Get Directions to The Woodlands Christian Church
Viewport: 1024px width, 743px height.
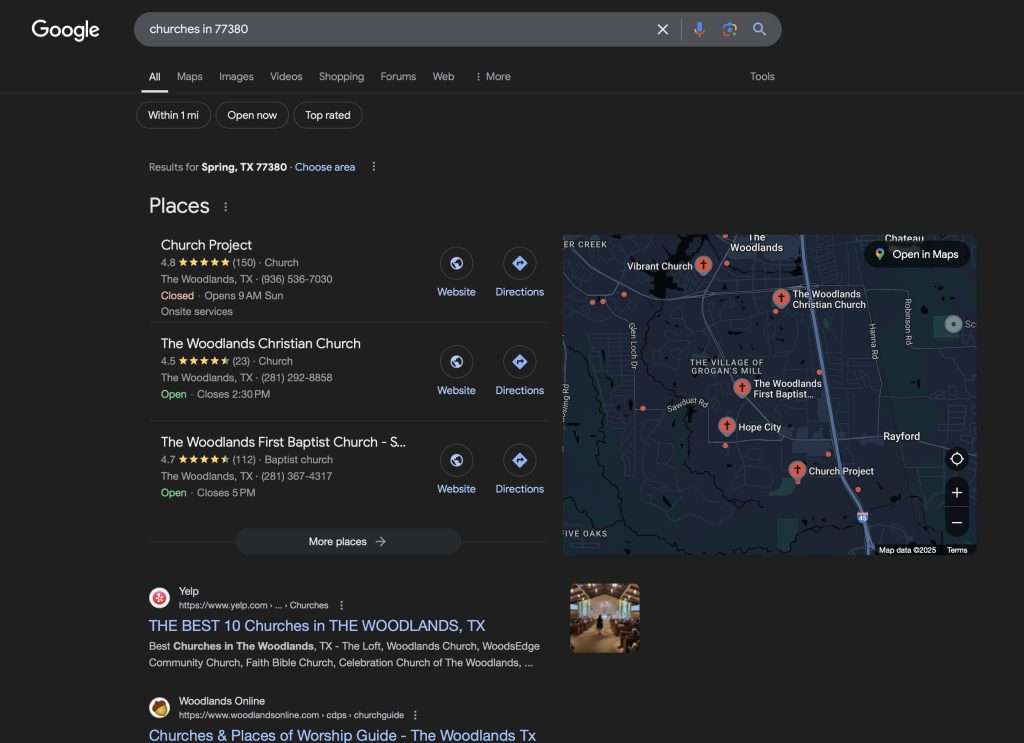(x=519, y=362)
